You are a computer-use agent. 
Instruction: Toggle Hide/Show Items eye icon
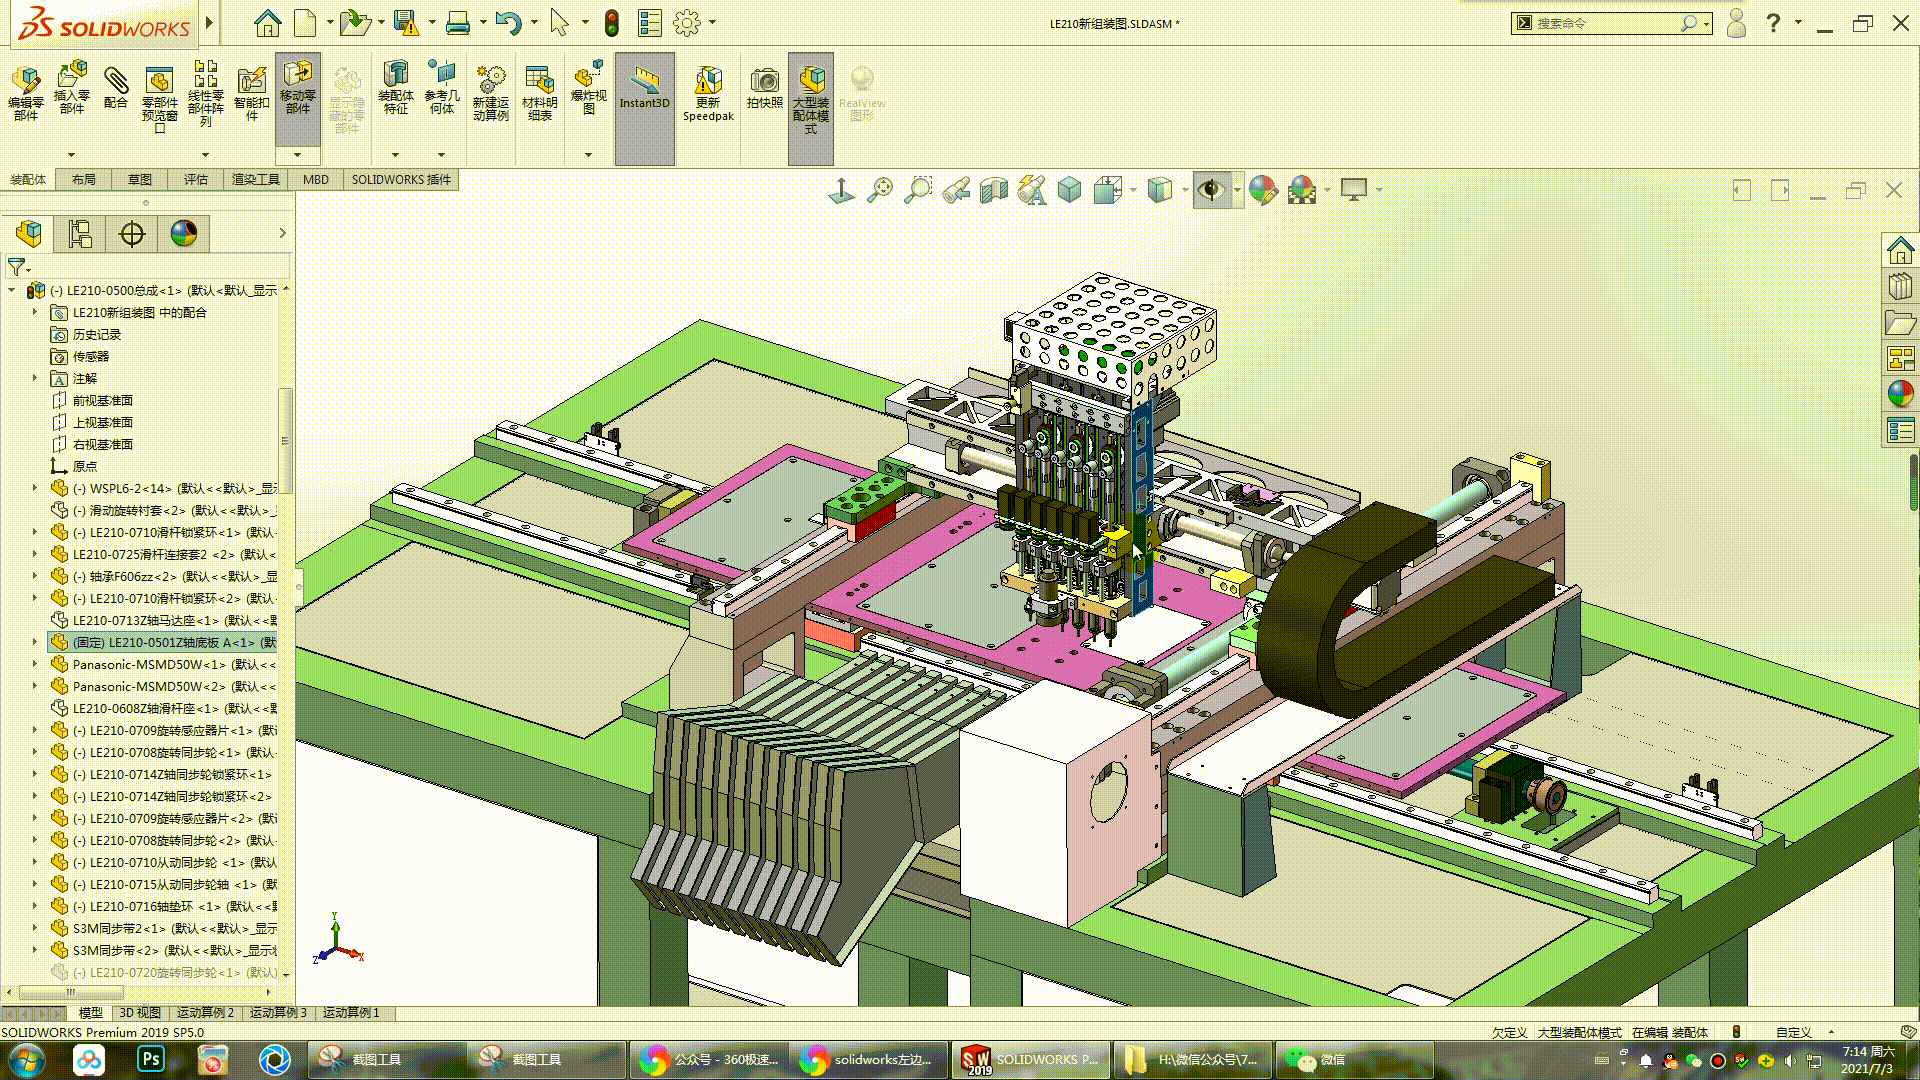click(1211, 189)
